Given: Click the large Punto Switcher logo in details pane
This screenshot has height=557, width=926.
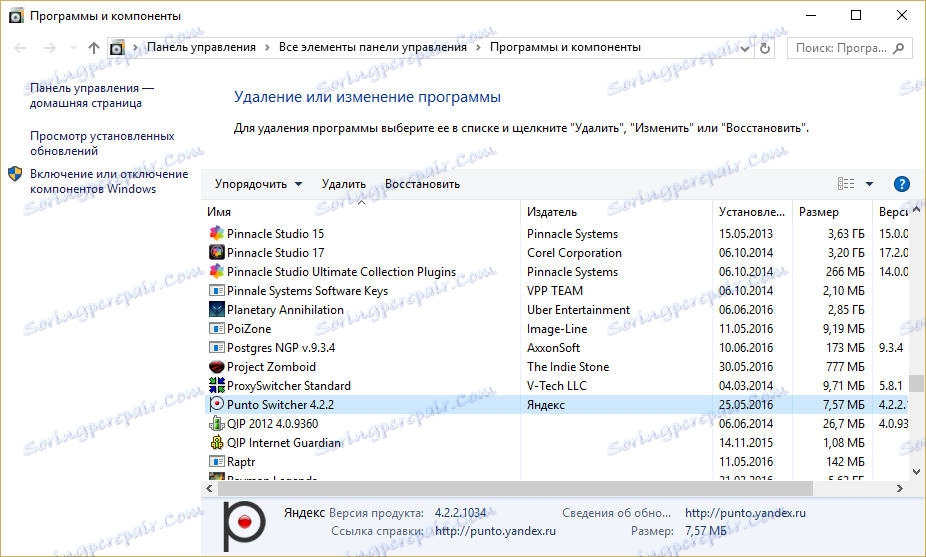Looking at the screenshot, I should [244, 525].
